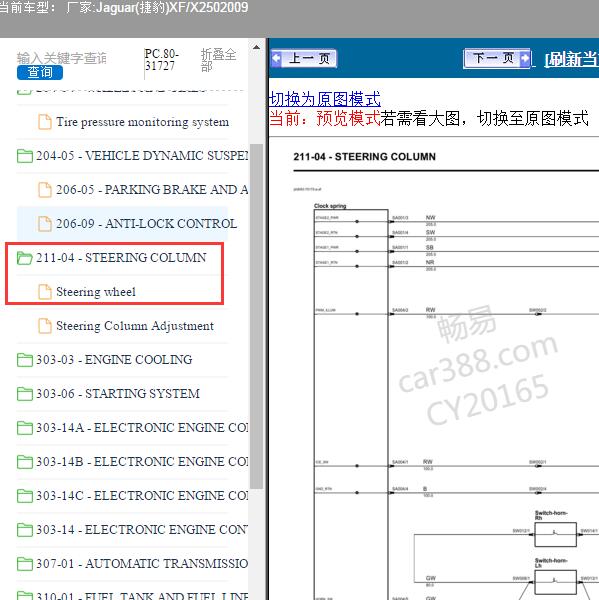
Task: Click the sidebar scroll-up arrow
Action: [256, 47]
